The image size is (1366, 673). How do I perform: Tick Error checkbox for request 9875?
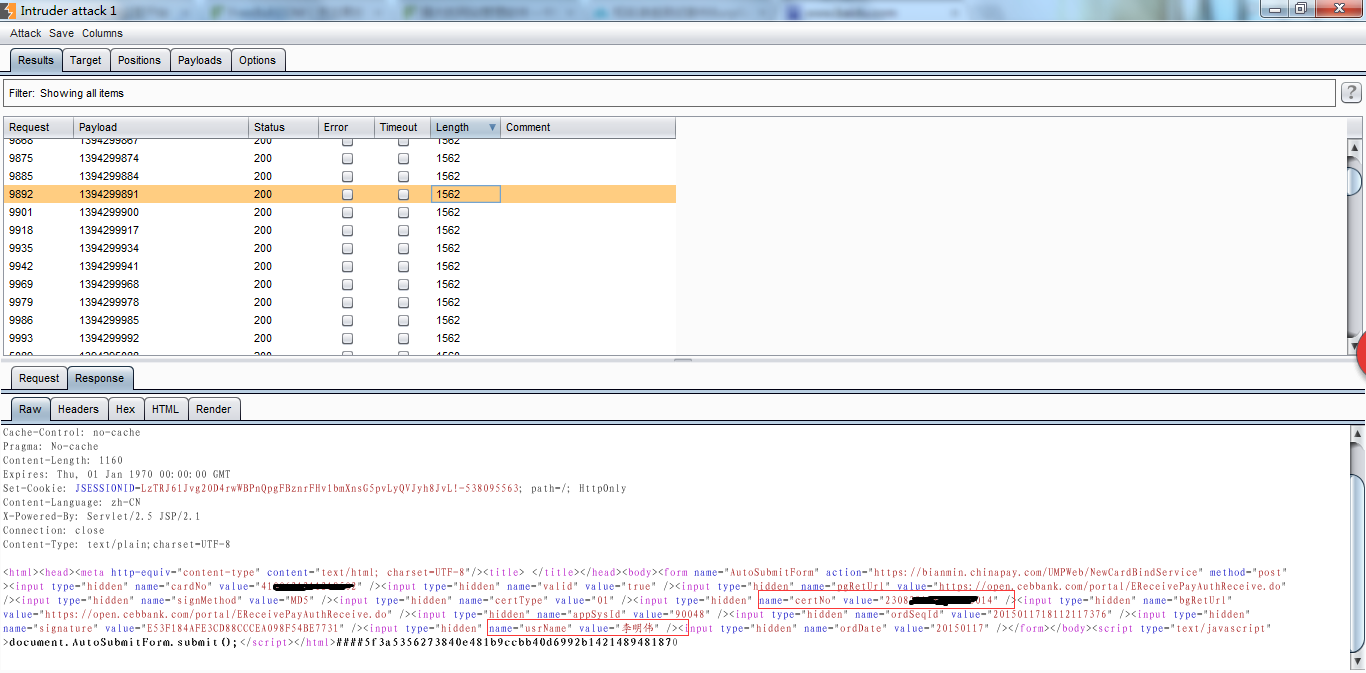347,158
